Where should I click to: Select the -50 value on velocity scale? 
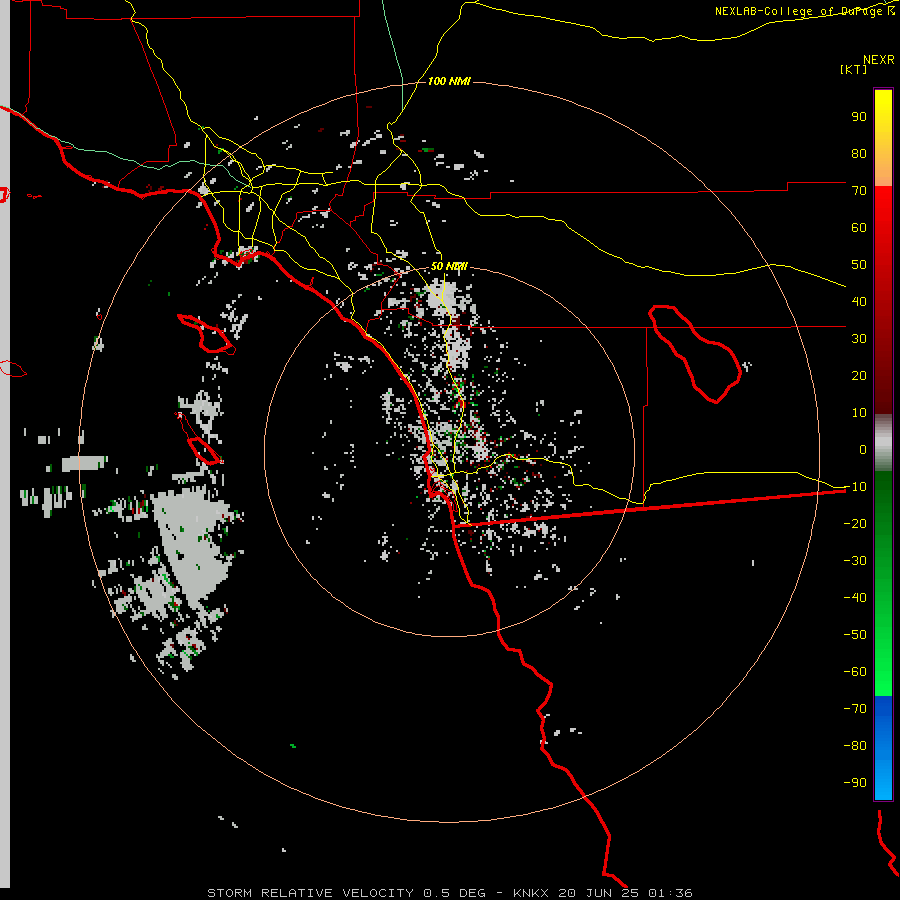coord(855,635)
